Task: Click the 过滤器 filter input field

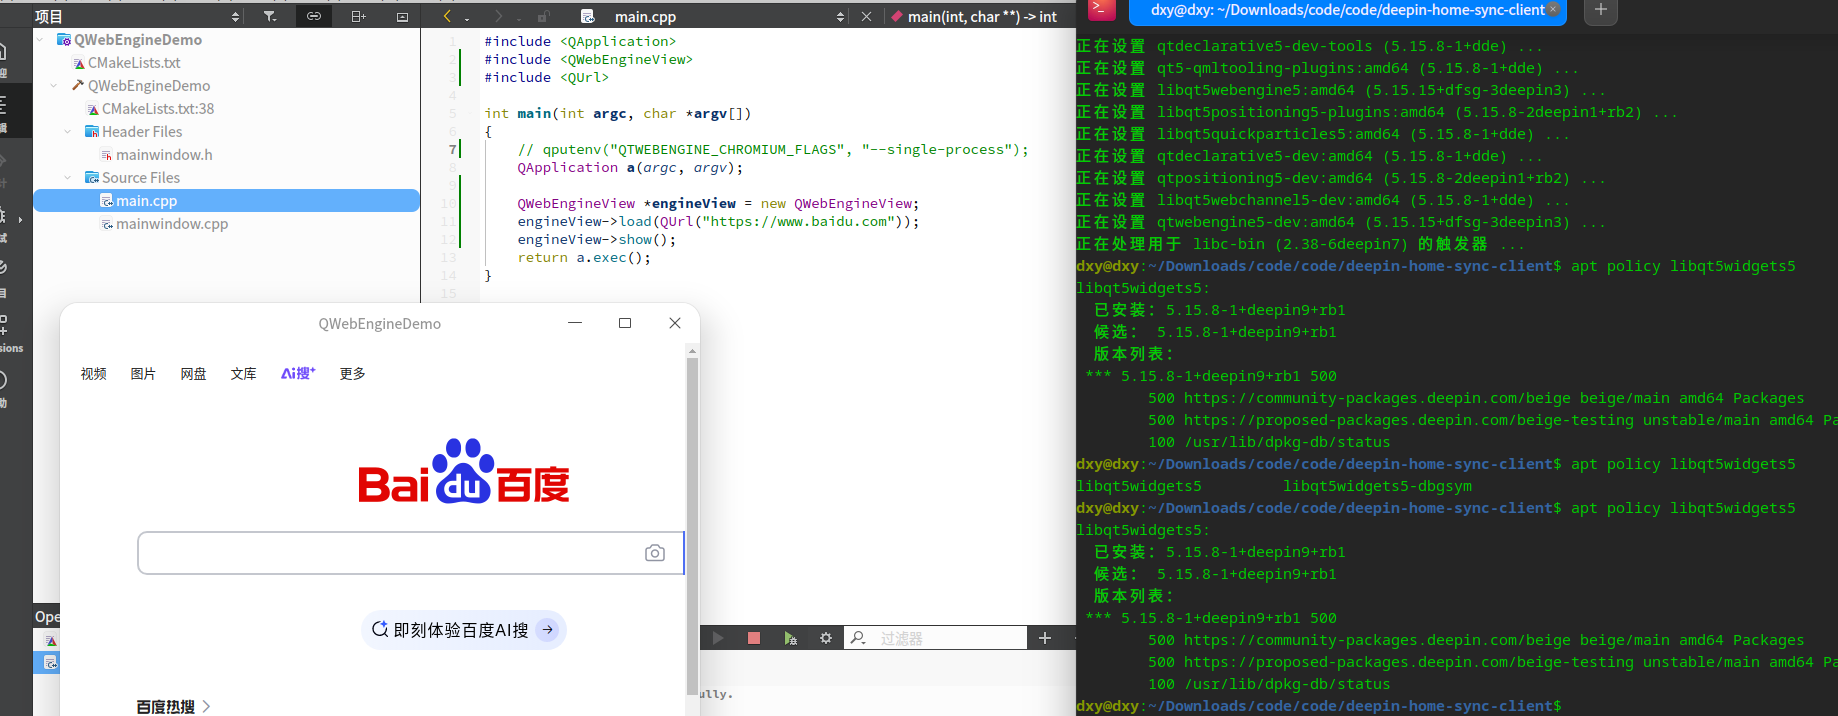Action: pos(936,638)
